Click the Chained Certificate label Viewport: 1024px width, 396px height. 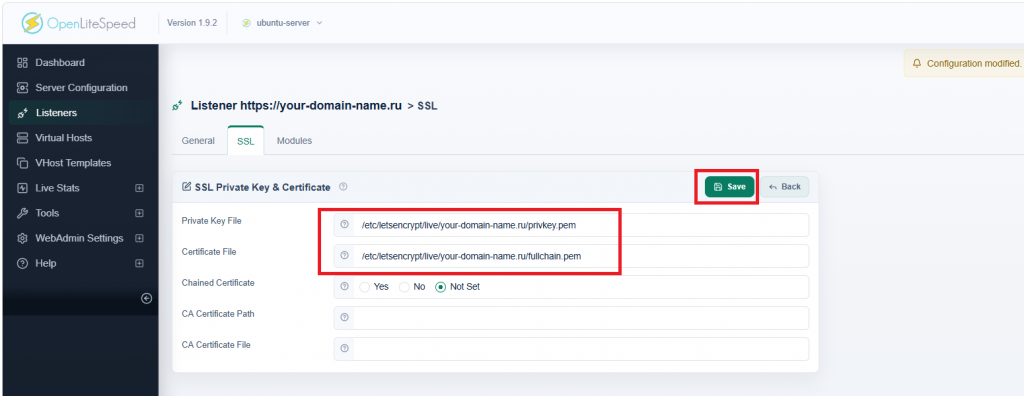(x=218, y=283)
